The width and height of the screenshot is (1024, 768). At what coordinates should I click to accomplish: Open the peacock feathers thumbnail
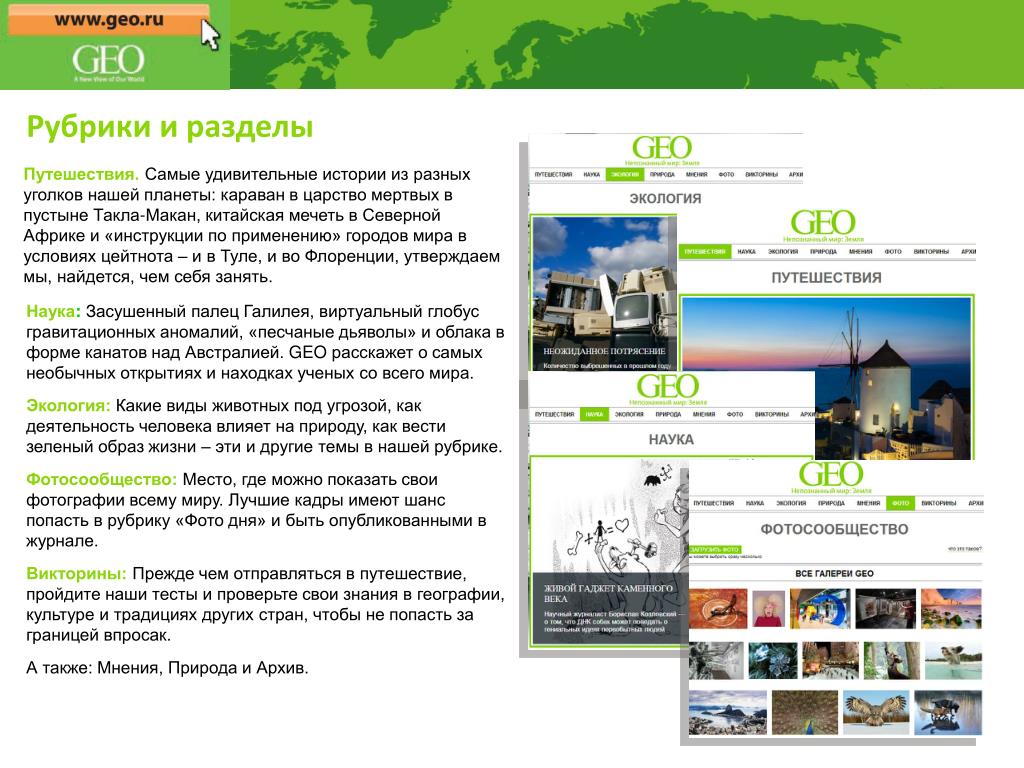pyautogui.click(x=805, y=712)
